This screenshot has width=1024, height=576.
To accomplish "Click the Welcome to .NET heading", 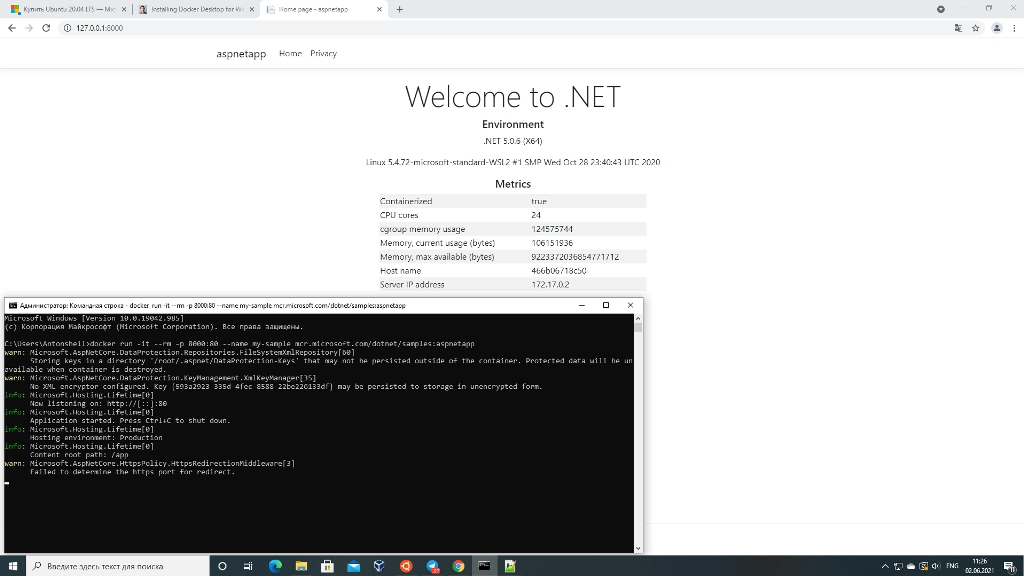I will pyautogui.click(x=513, y=97).
